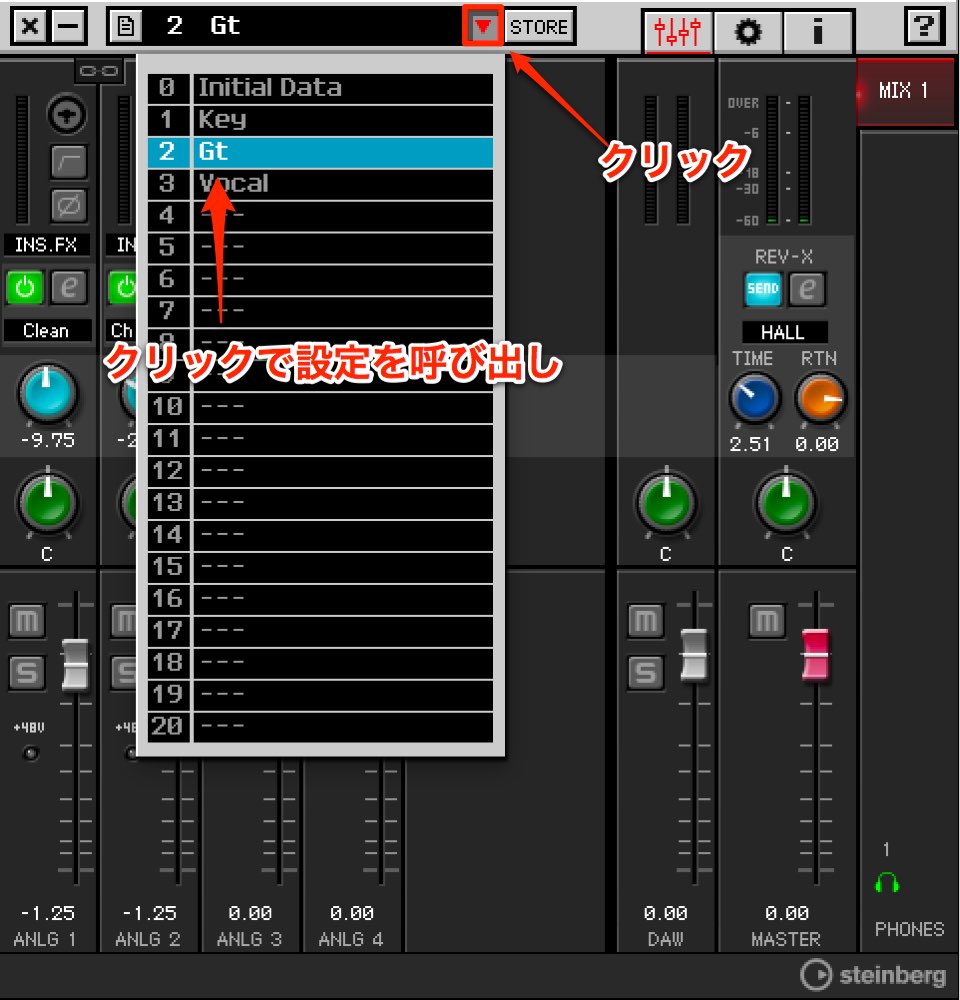Click the ANLG 1 INS.FX label
Viewport: 960px width, 1000px height.
tap(46, 245)
